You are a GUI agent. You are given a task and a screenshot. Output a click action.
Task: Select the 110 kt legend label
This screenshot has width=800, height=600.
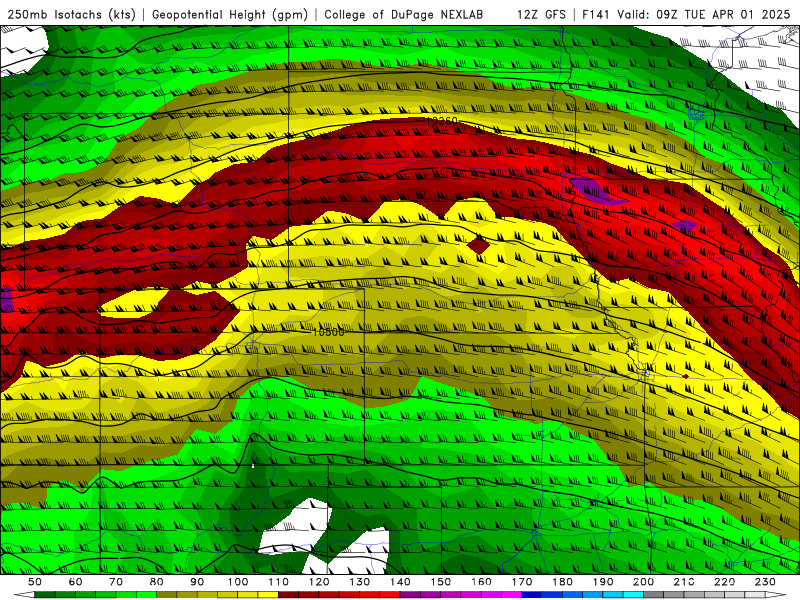point(279,582)
